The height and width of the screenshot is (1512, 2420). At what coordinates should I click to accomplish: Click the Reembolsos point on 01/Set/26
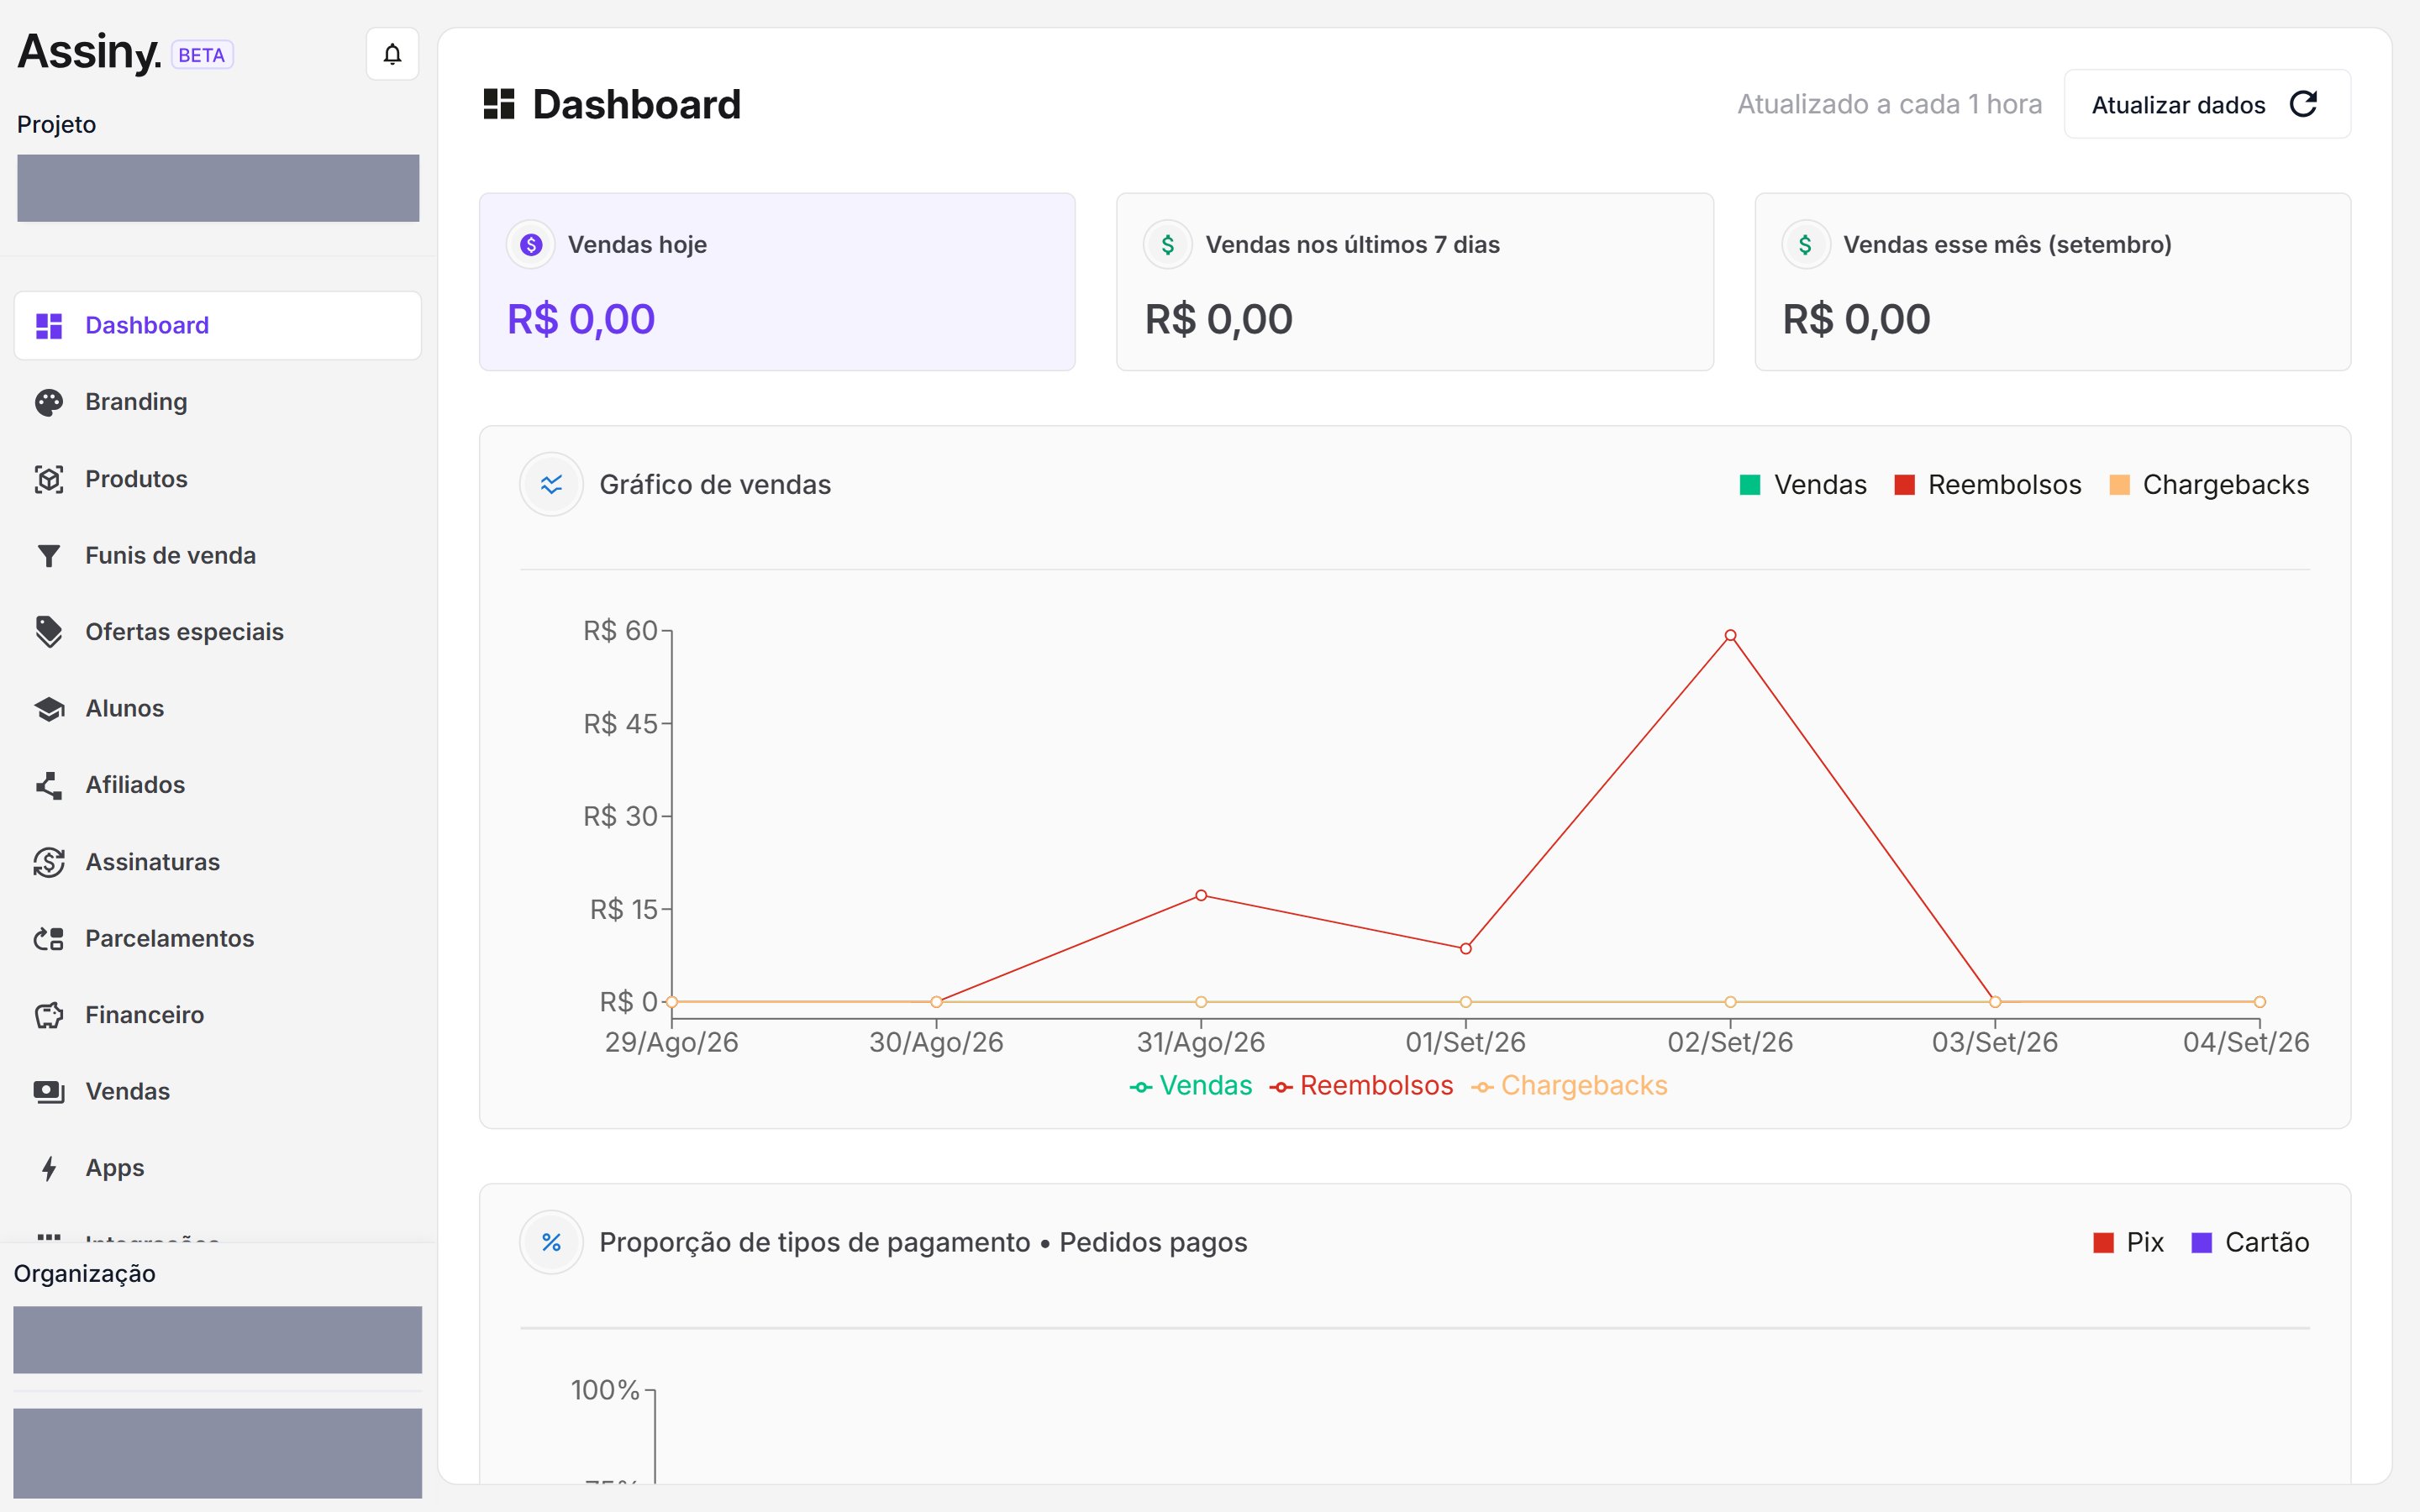coord(1465,949)
